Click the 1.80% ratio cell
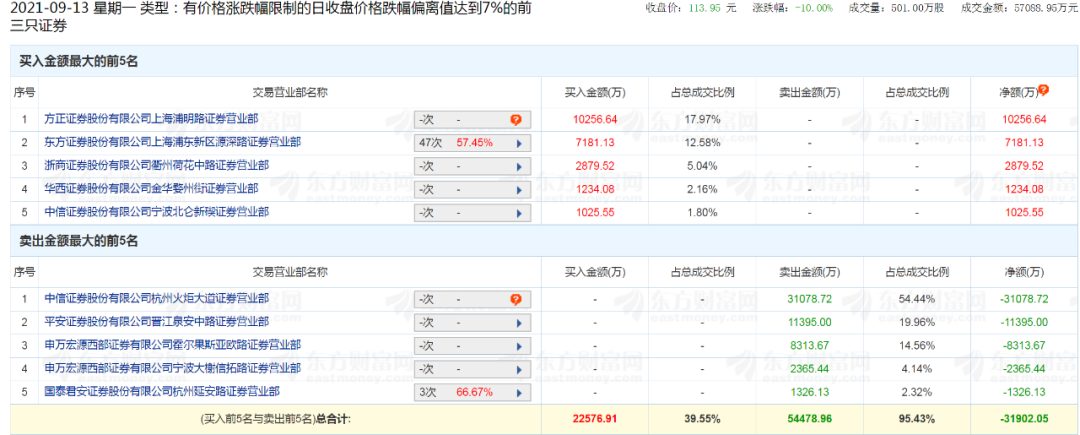This screenshot has width=1080, height=435. (x=703, y=213)
